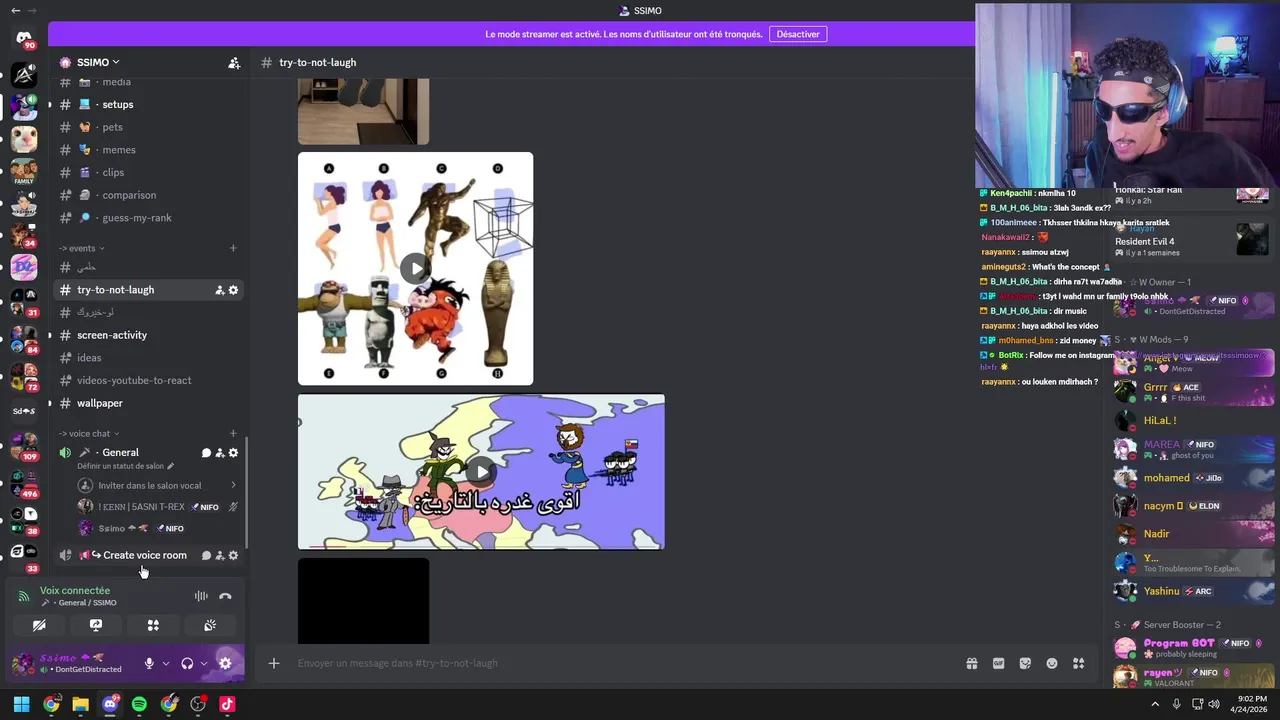
Task: Open headphone output options arrow
Action: pyautogui.click(x=204, y=663)
